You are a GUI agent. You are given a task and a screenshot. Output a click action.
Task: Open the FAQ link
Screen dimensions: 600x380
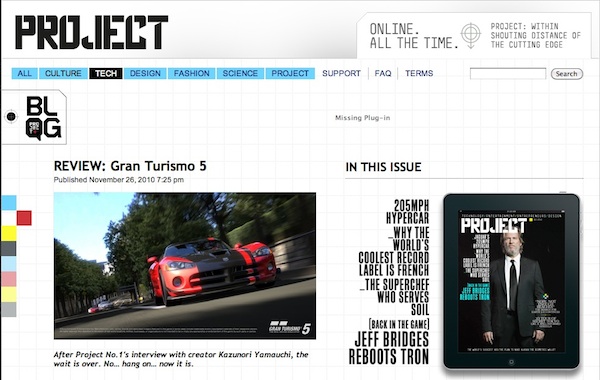383,73
